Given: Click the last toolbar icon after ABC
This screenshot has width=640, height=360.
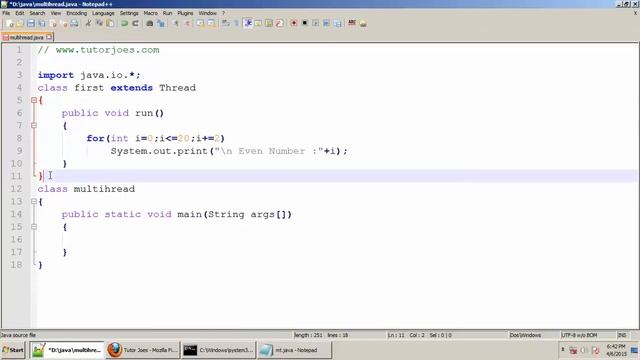Looking at the screenshot, I should pos(363,24).
